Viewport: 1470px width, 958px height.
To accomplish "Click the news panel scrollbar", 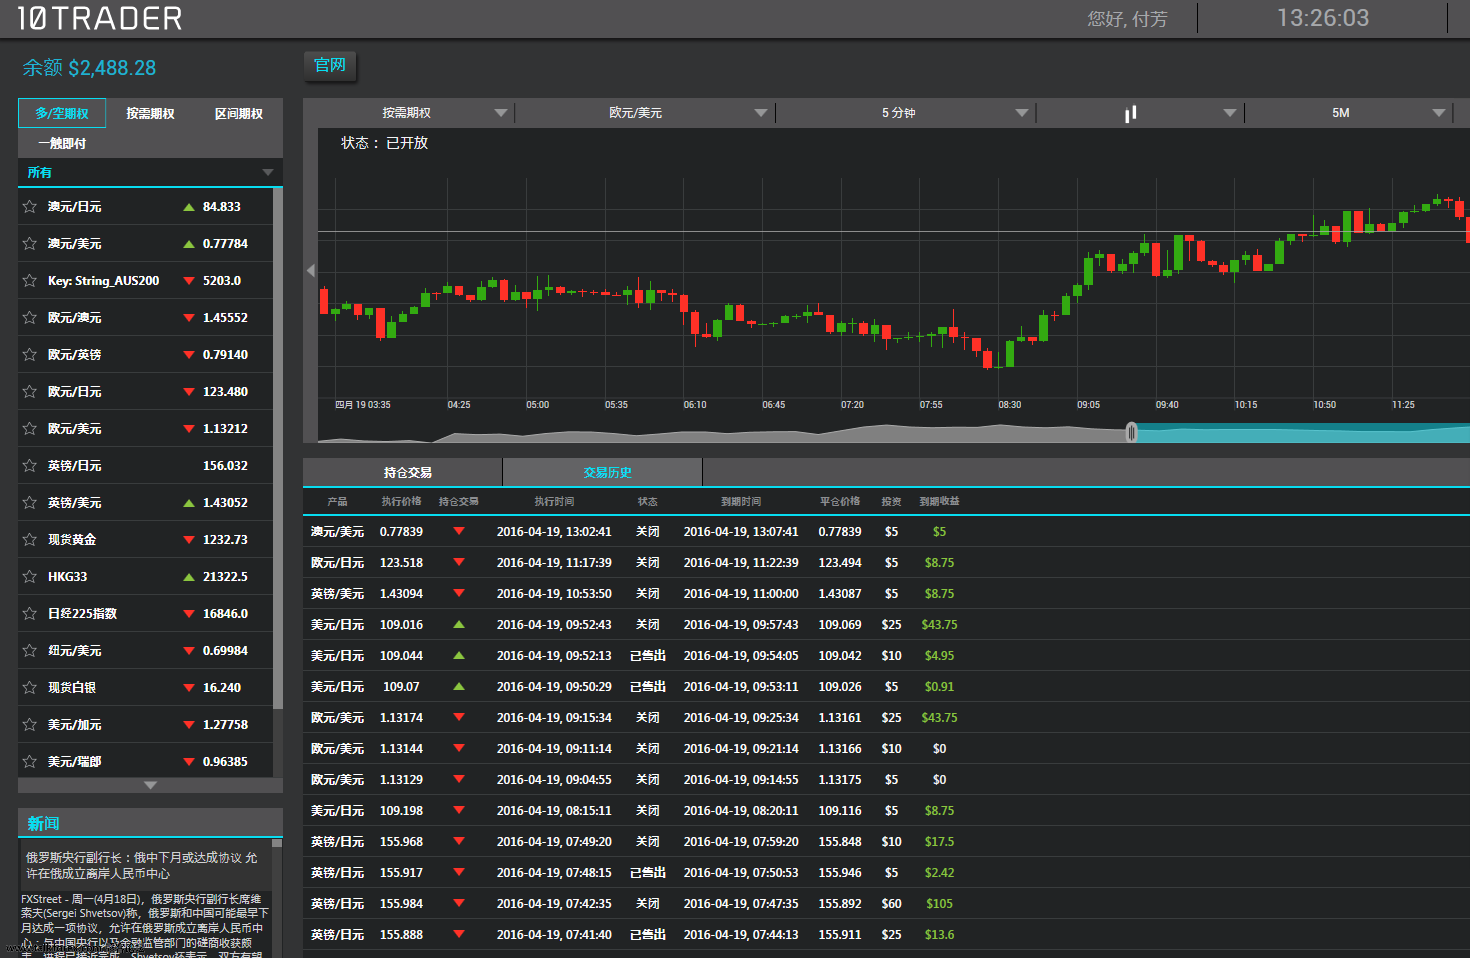I will [277, 843].
